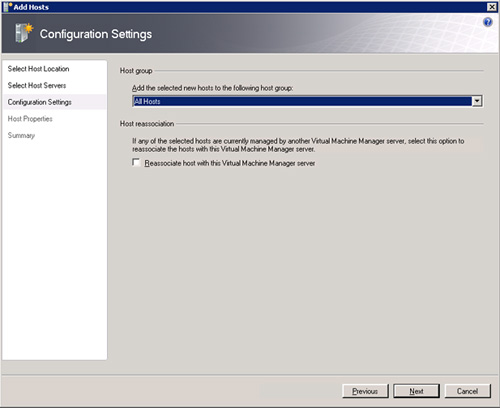
Task: Go to Select Host Location step
Action: [38, 69]
